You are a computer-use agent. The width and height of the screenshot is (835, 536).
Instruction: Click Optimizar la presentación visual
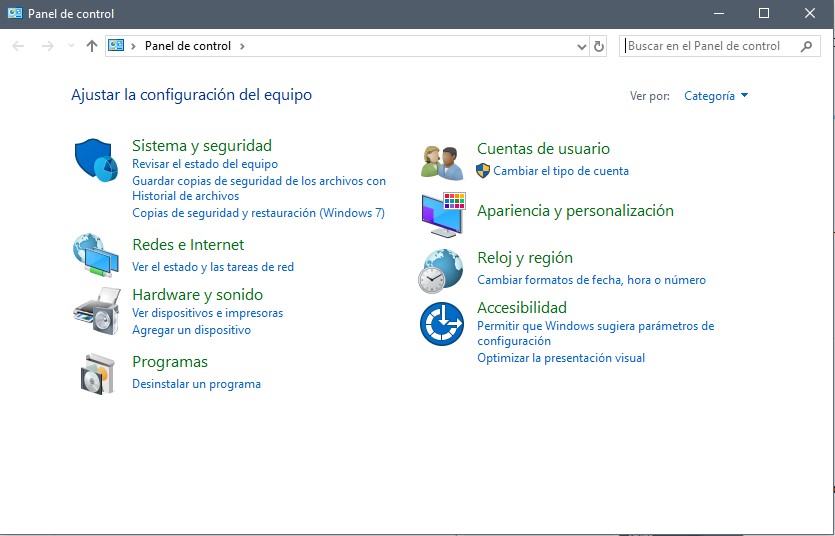click(561, 358)
